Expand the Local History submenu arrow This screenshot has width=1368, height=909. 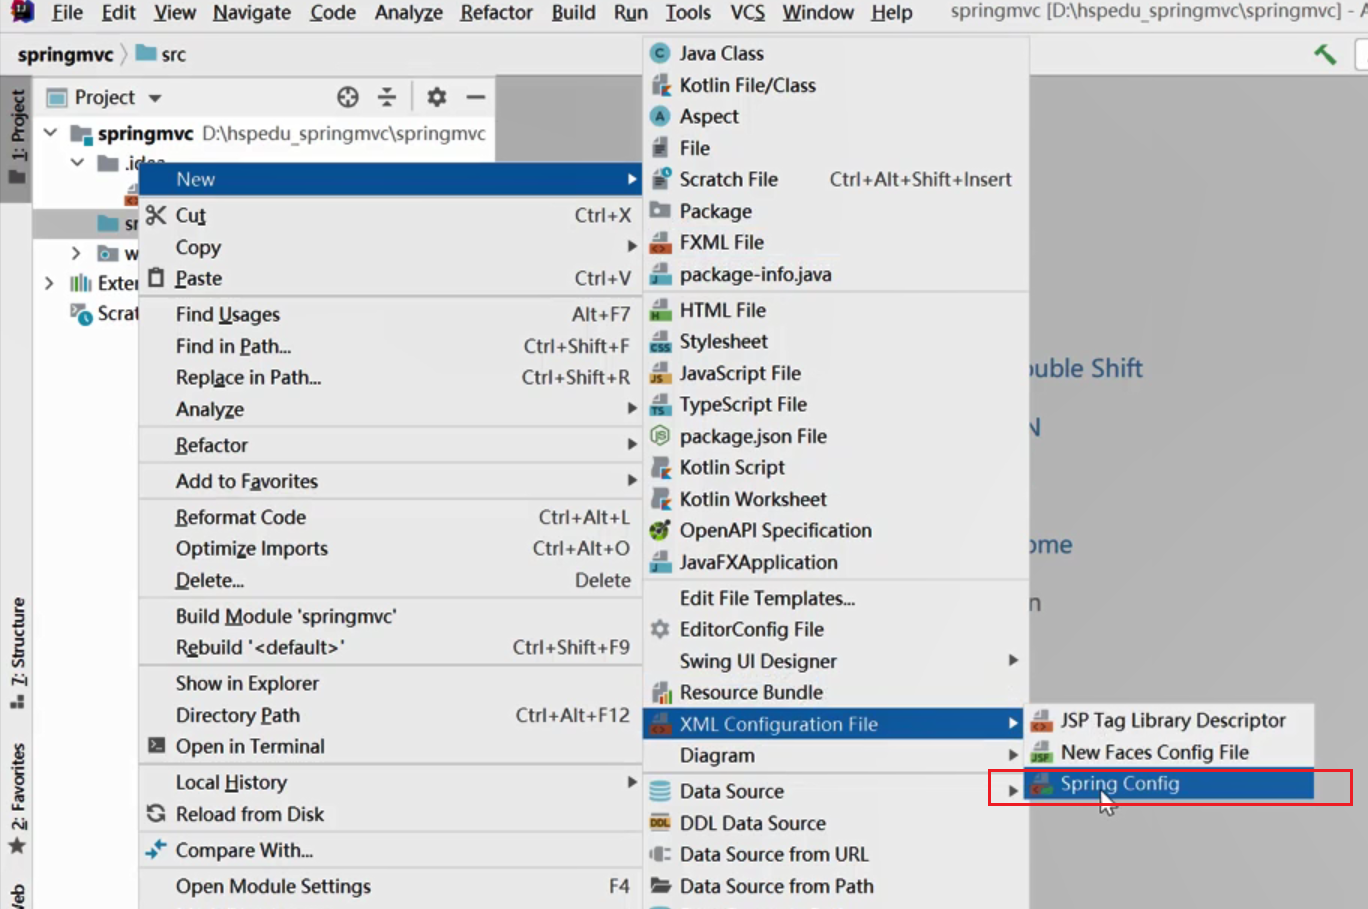point(632,782)
